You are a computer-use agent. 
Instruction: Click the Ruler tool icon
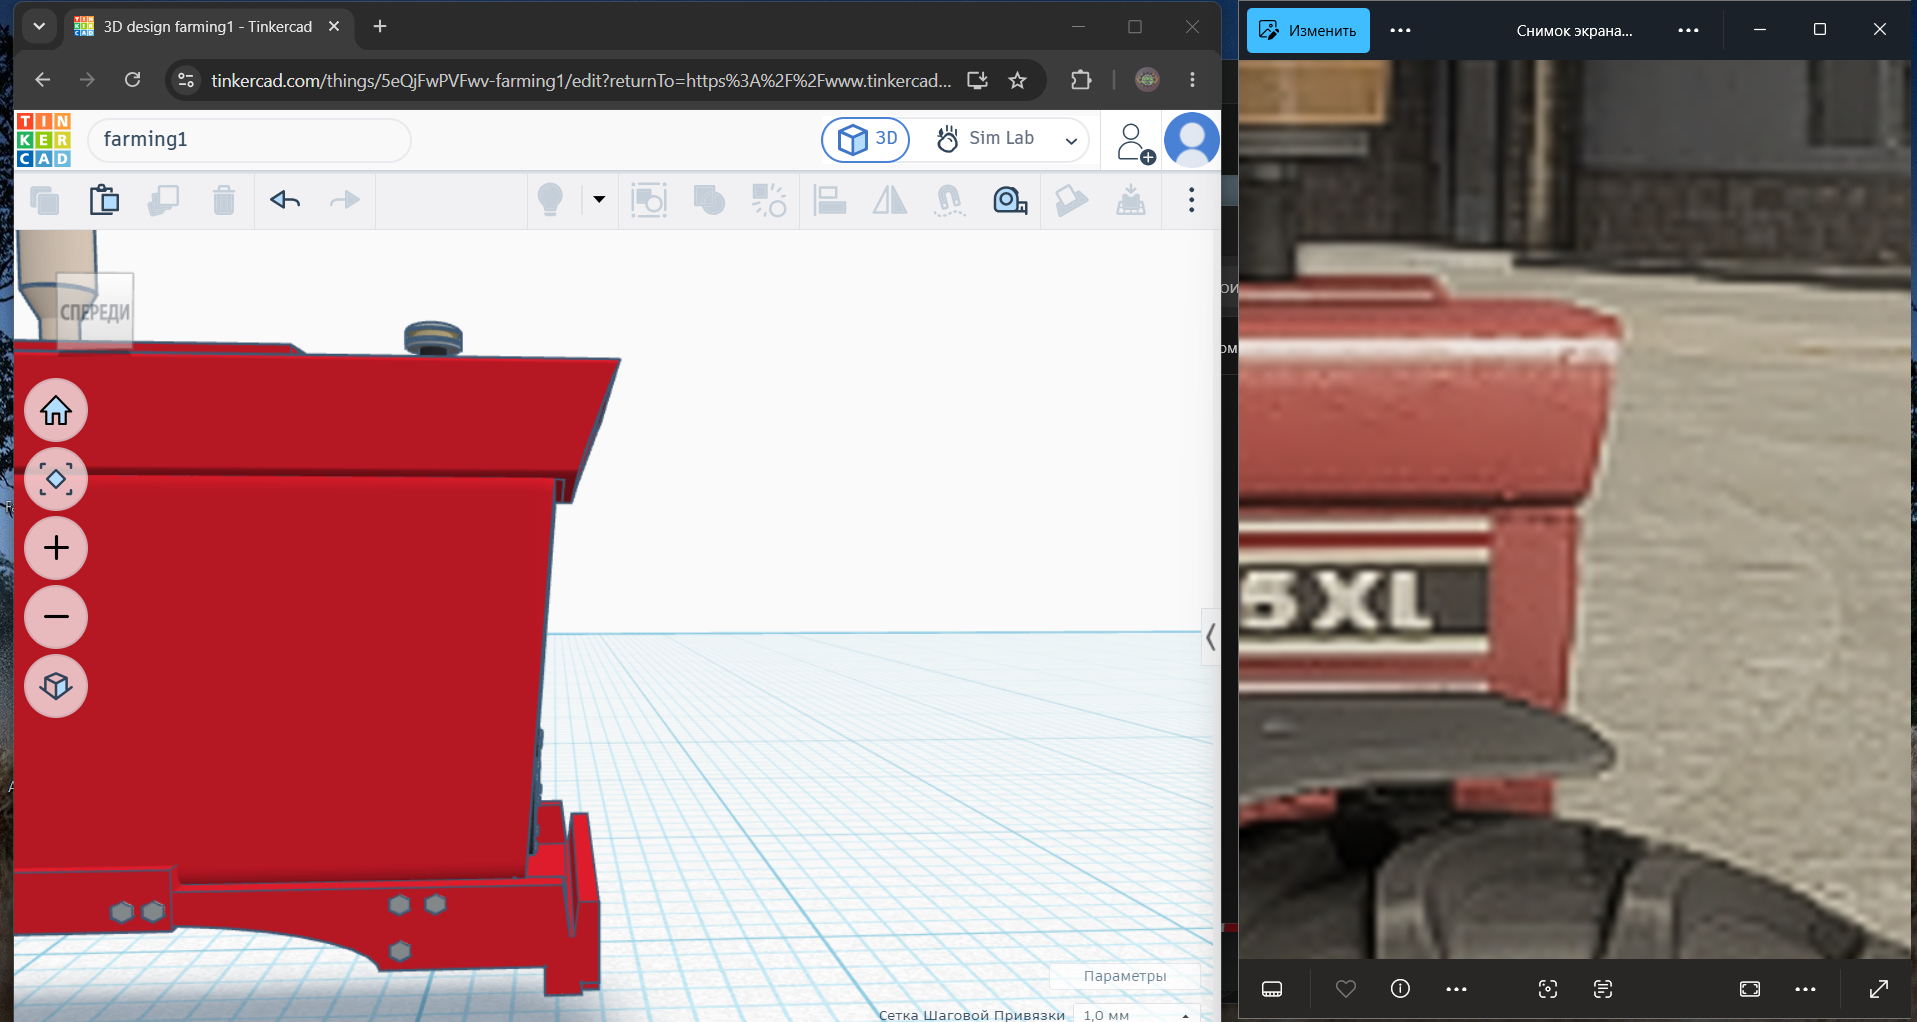coord(1010,201)
